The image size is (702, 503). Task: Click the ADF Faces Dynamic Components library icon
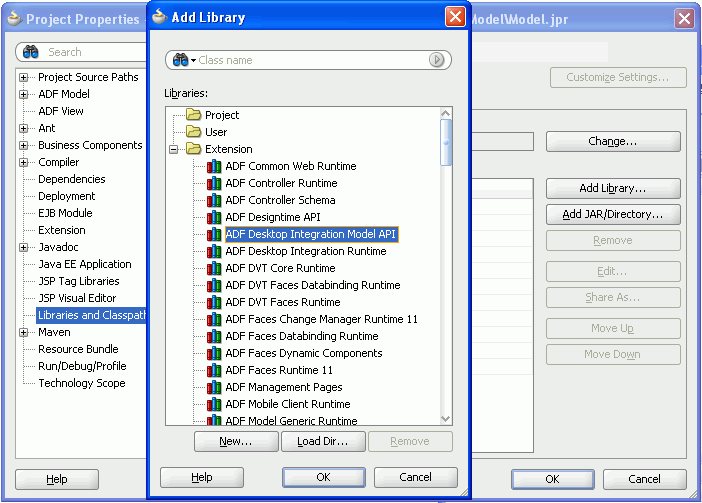click(214, 354)
